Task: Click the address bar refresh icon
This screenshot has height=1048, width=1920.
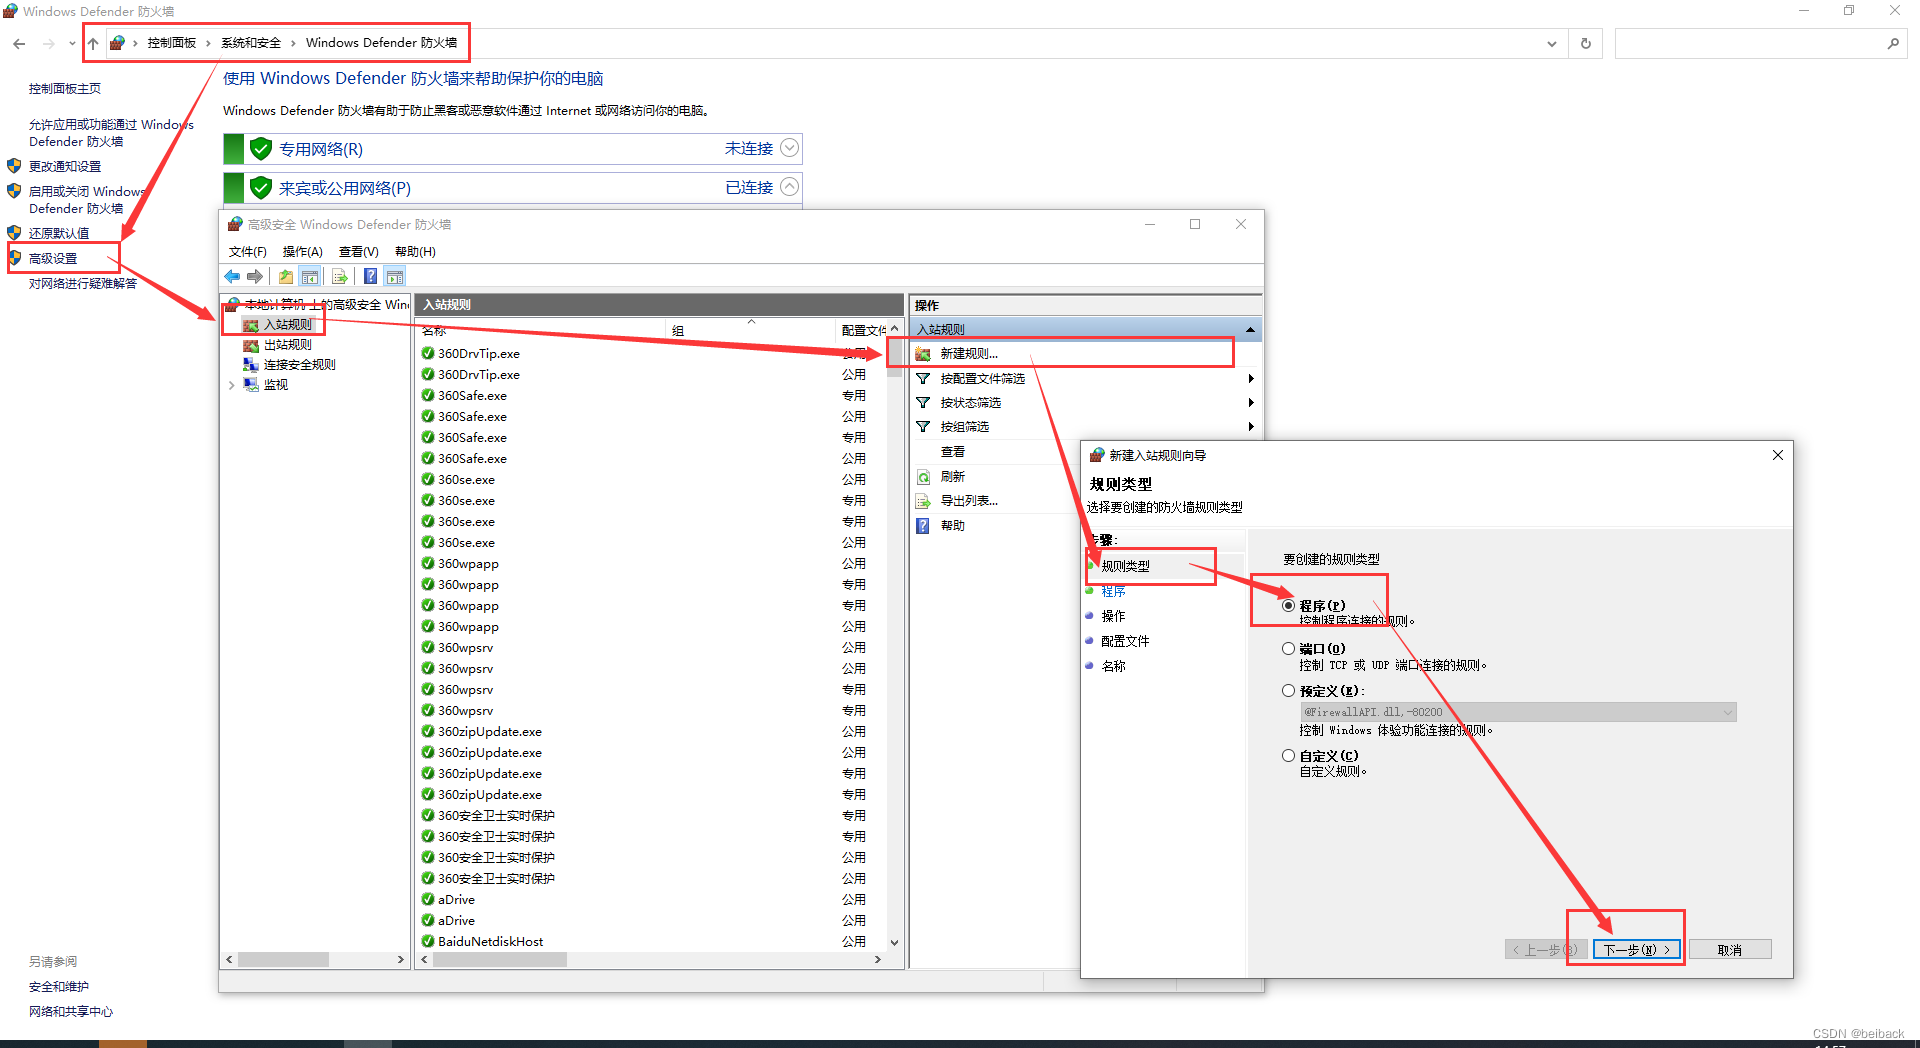Action: tap(1586, 44)
